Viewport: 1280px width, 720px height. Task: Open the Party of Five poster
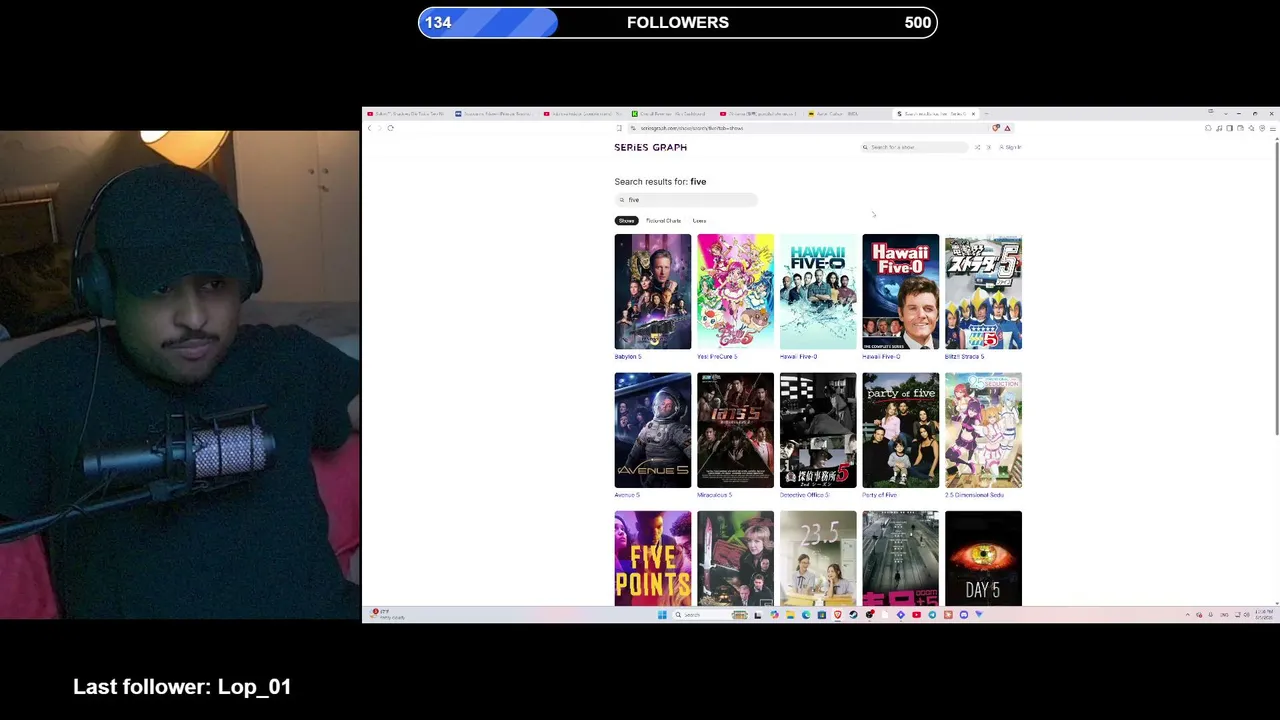[x=901, y=430]
